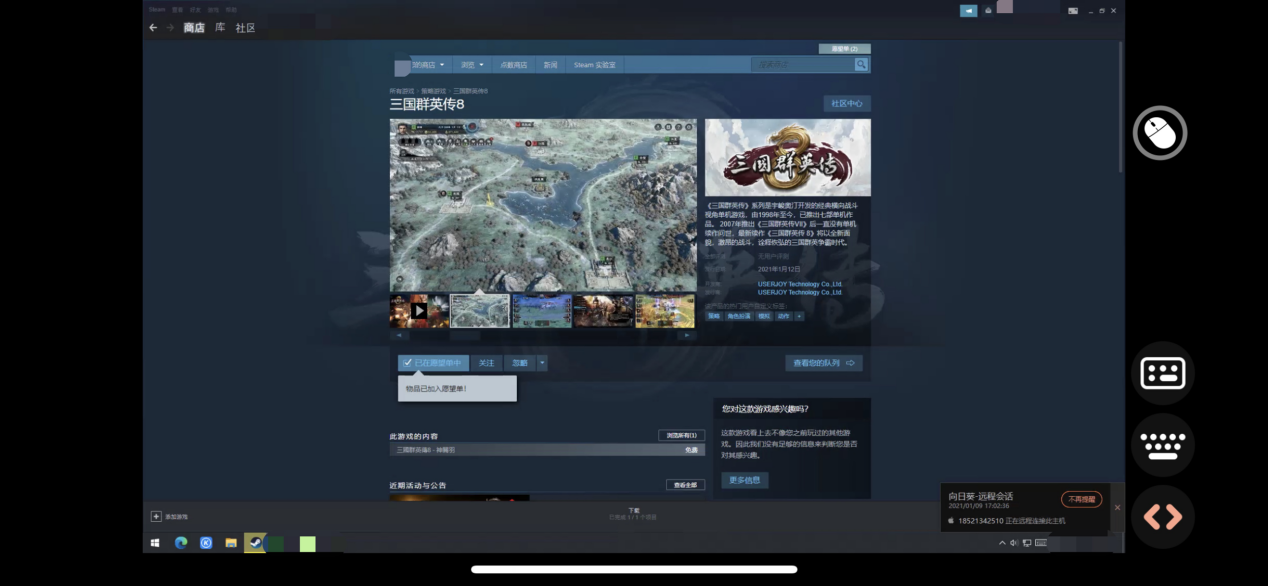The image size is (1268, 586).
Task: Open Microsoft Edge from the taskbar
Action: tap(181, 543)
